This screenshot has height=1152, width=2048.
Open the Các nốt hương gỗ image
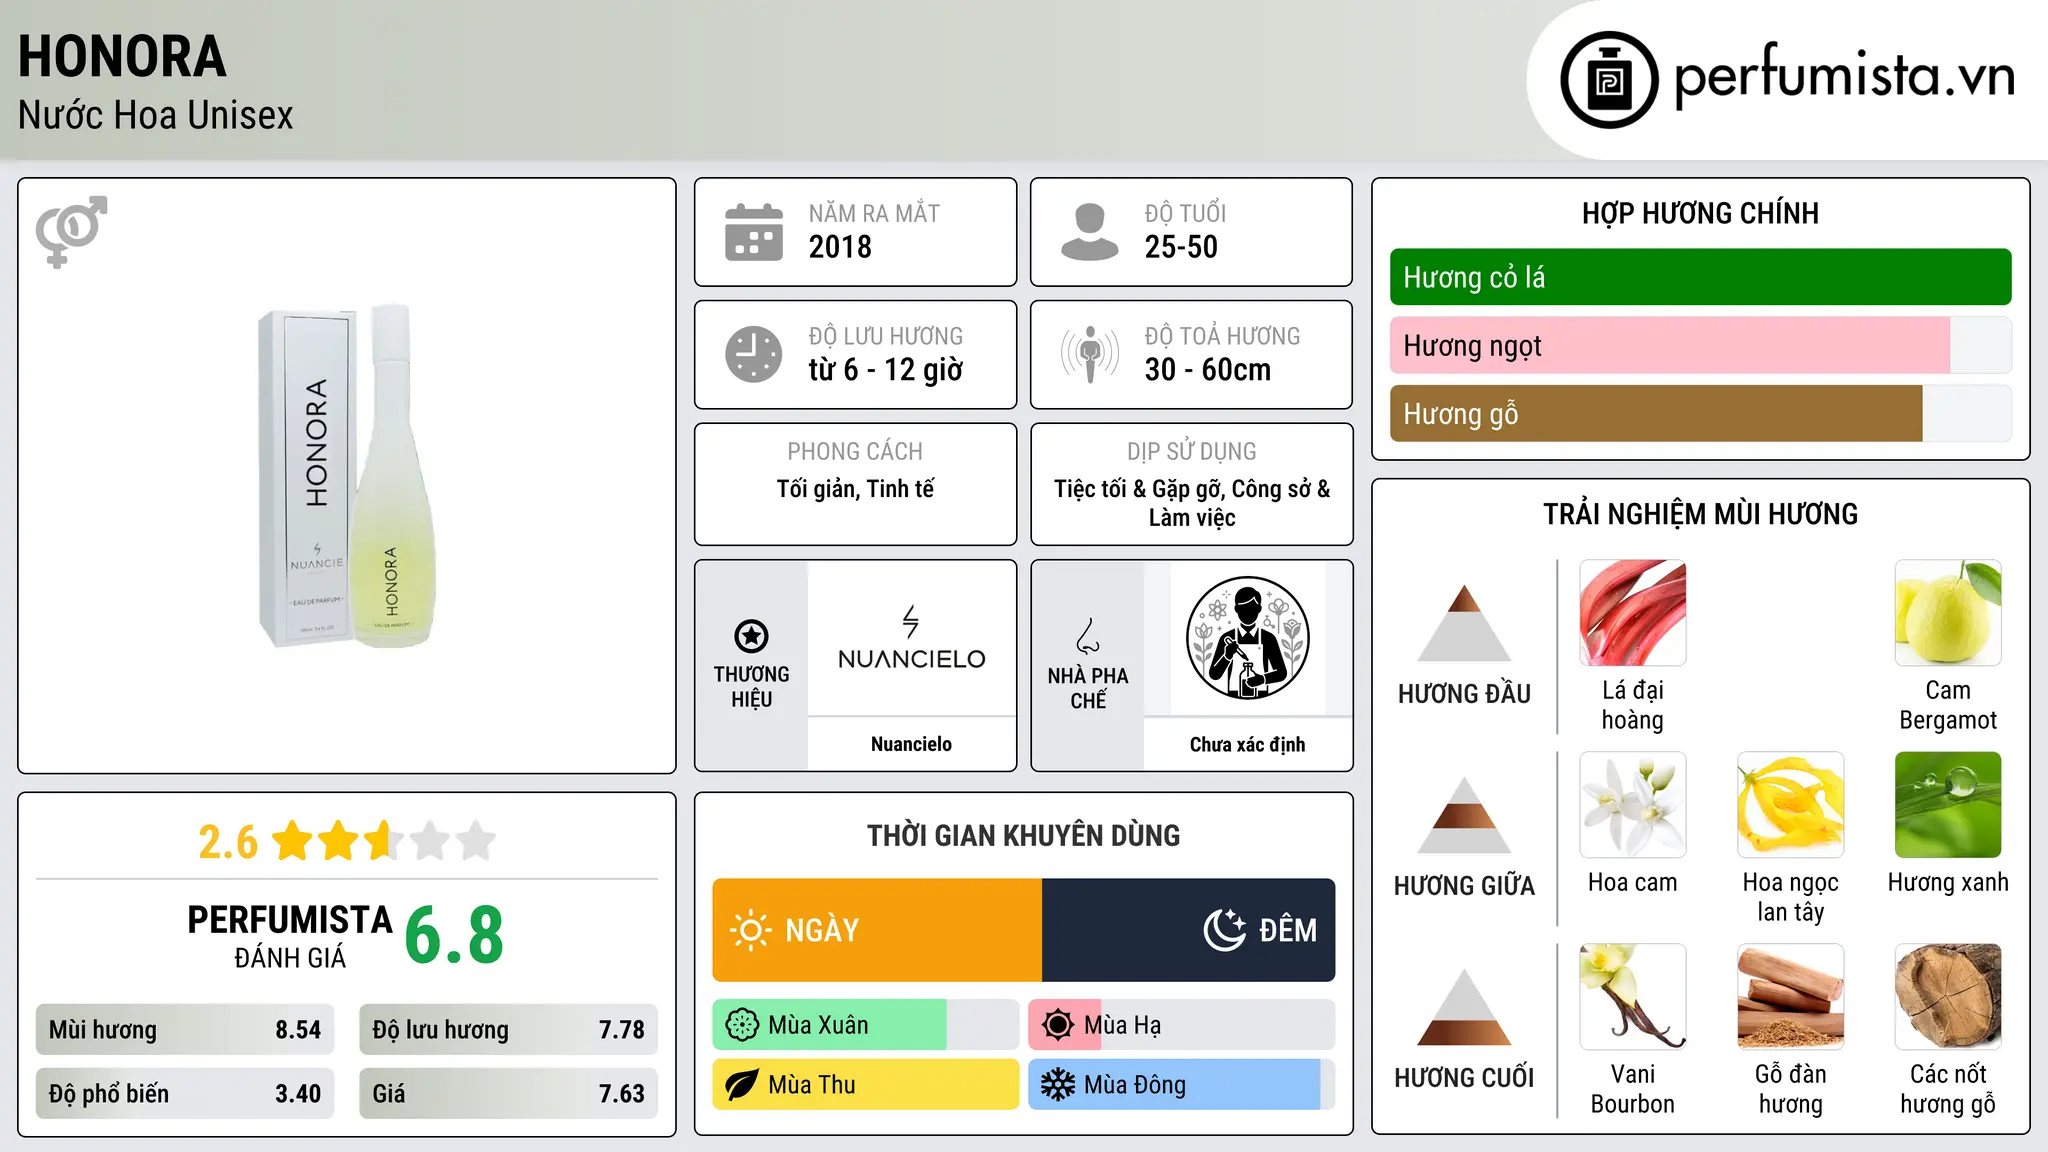1948,997
